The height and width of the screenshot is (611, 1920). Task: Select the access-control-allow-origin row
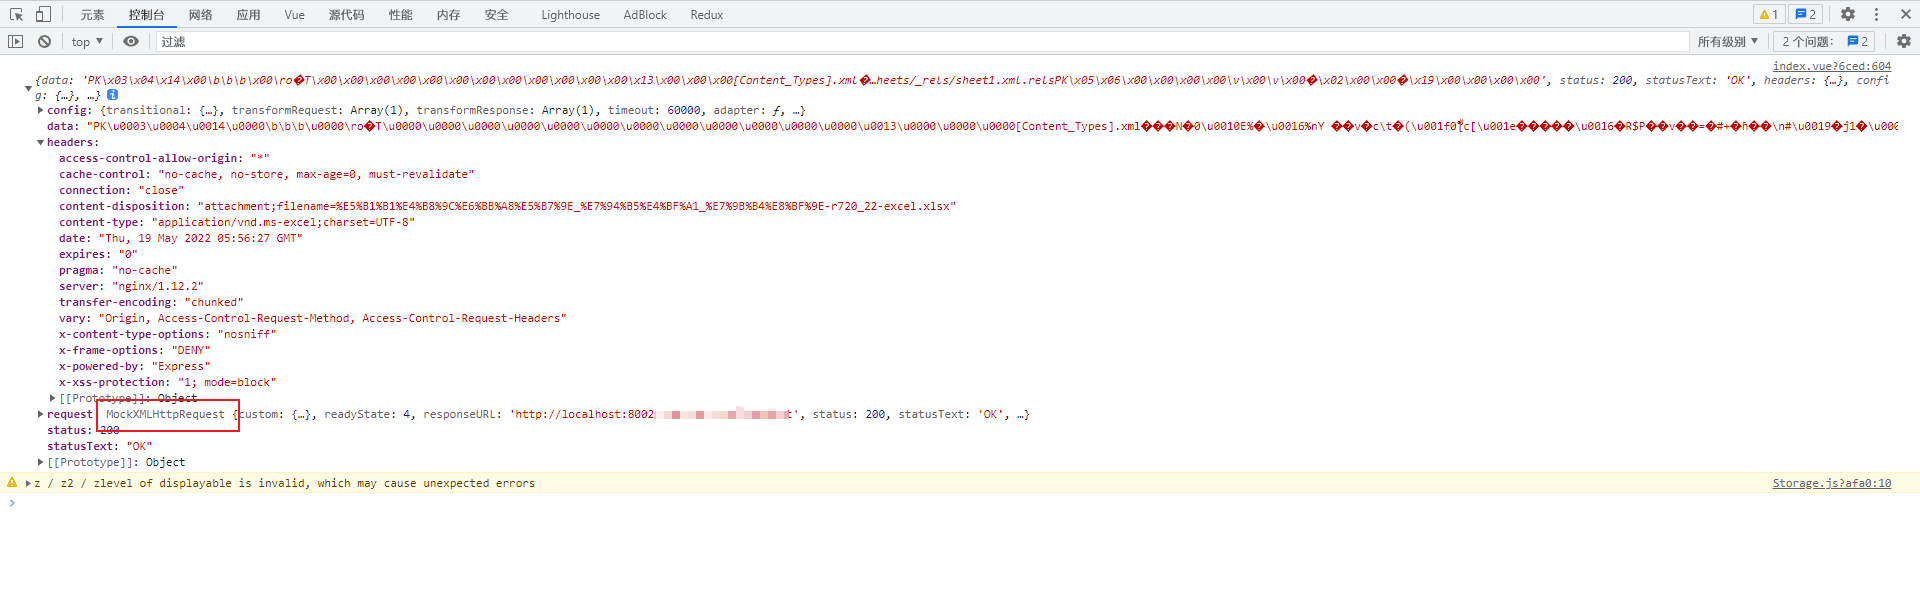[164, 158]
